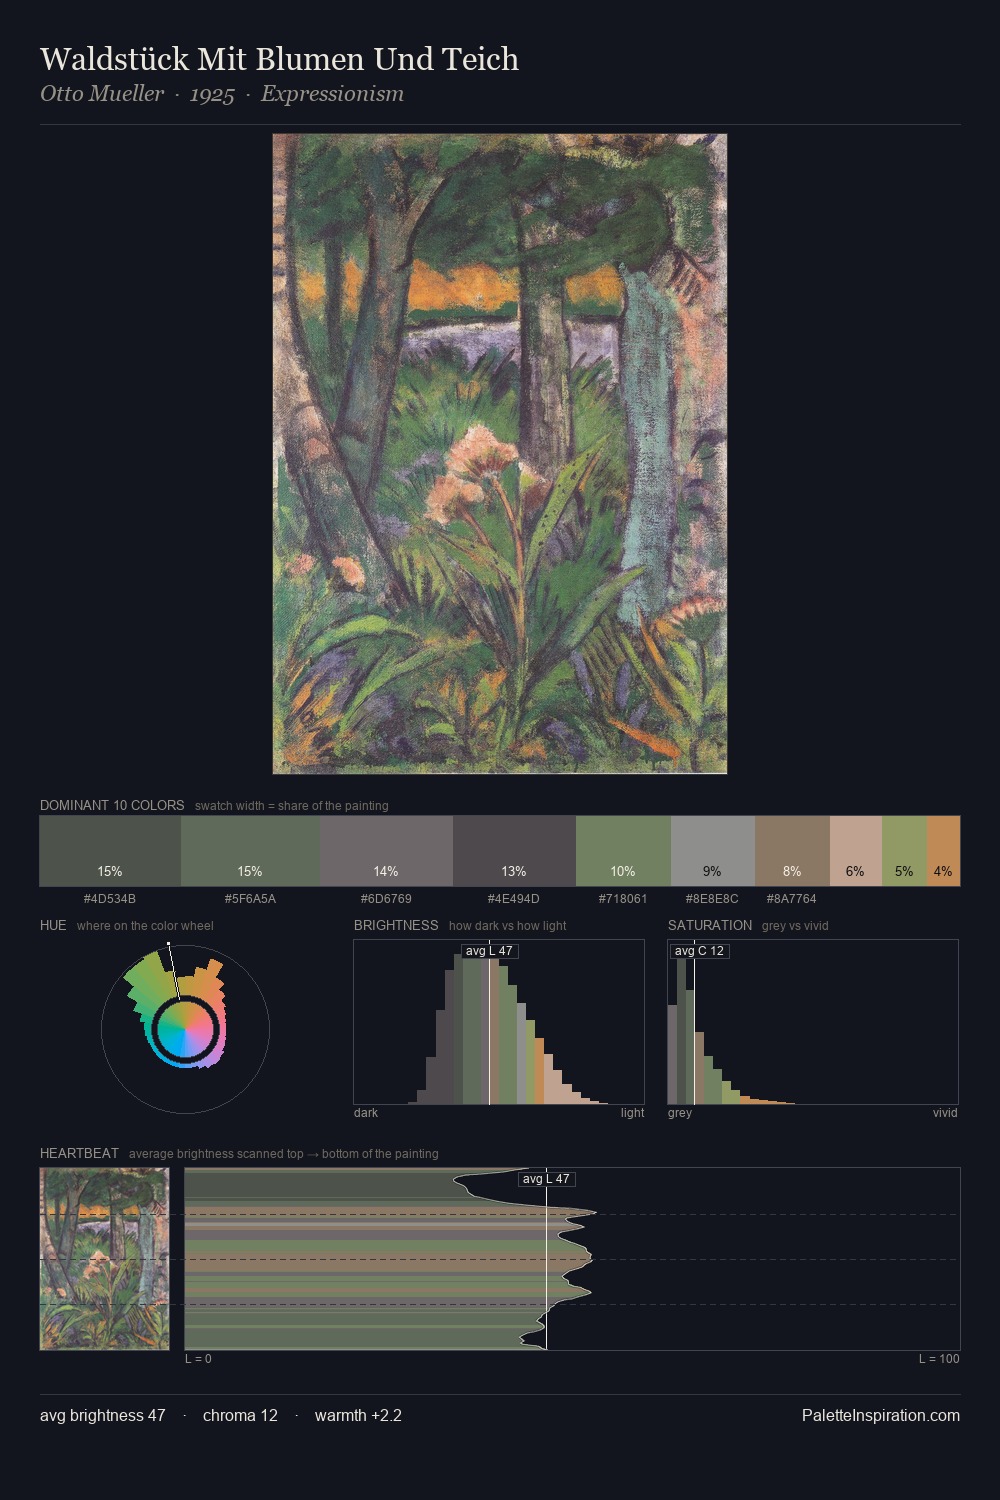
Task: Select the #5F6A5A green swatch
Action: click(250, 851)
